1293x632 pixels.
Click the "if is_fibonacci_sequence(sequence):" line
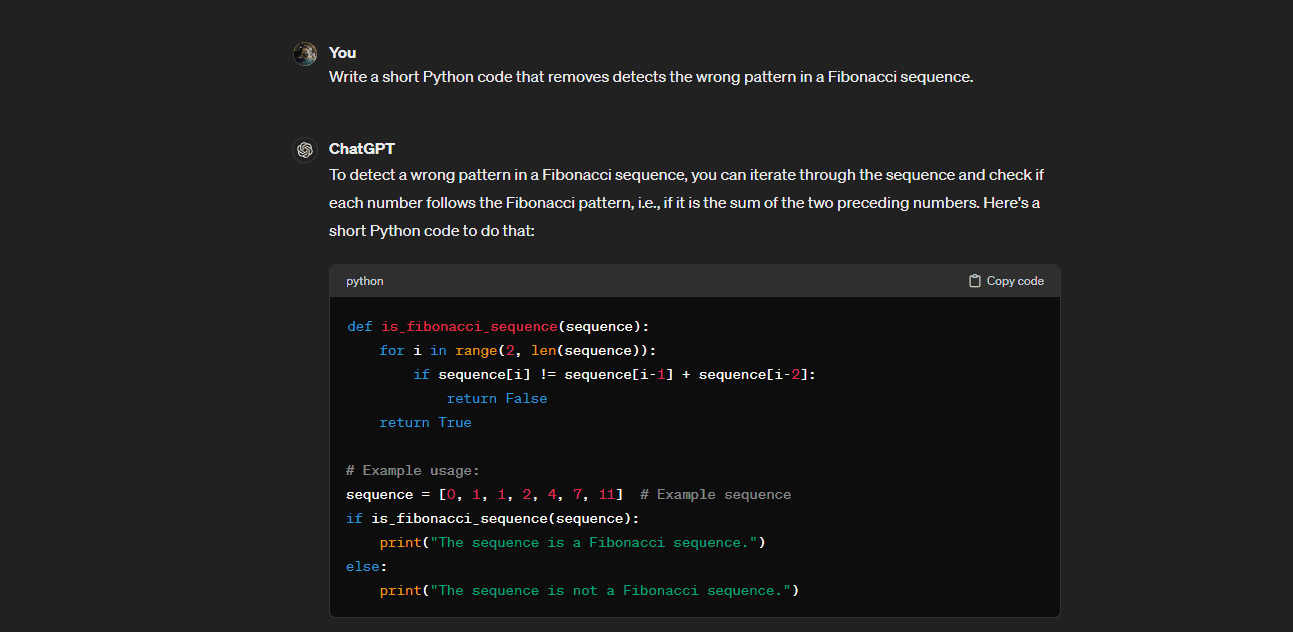[492, 518]
